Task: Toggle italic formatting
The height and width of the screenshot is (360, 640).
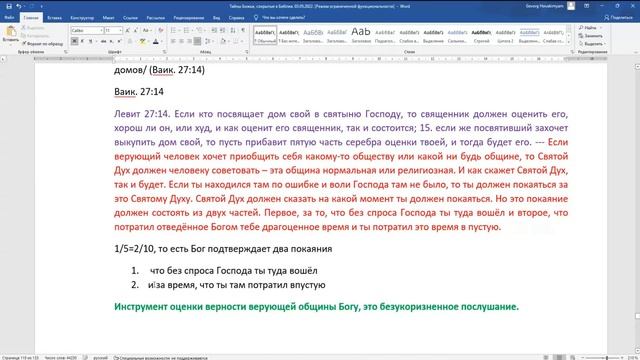Action: (x=82, y=41)
